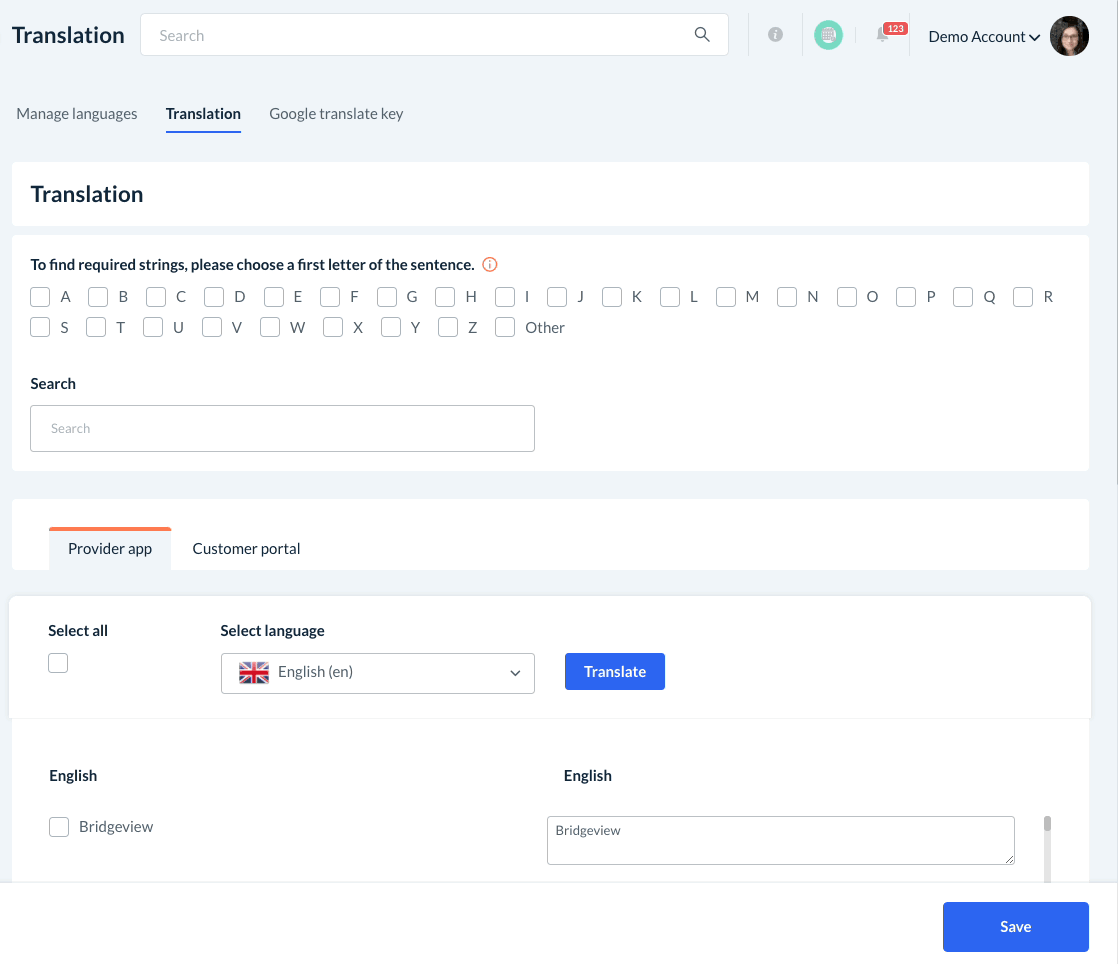Switch to the Customer portal tab
The width and height of the screenshot is (1118, 964).
tap(246, 549)
